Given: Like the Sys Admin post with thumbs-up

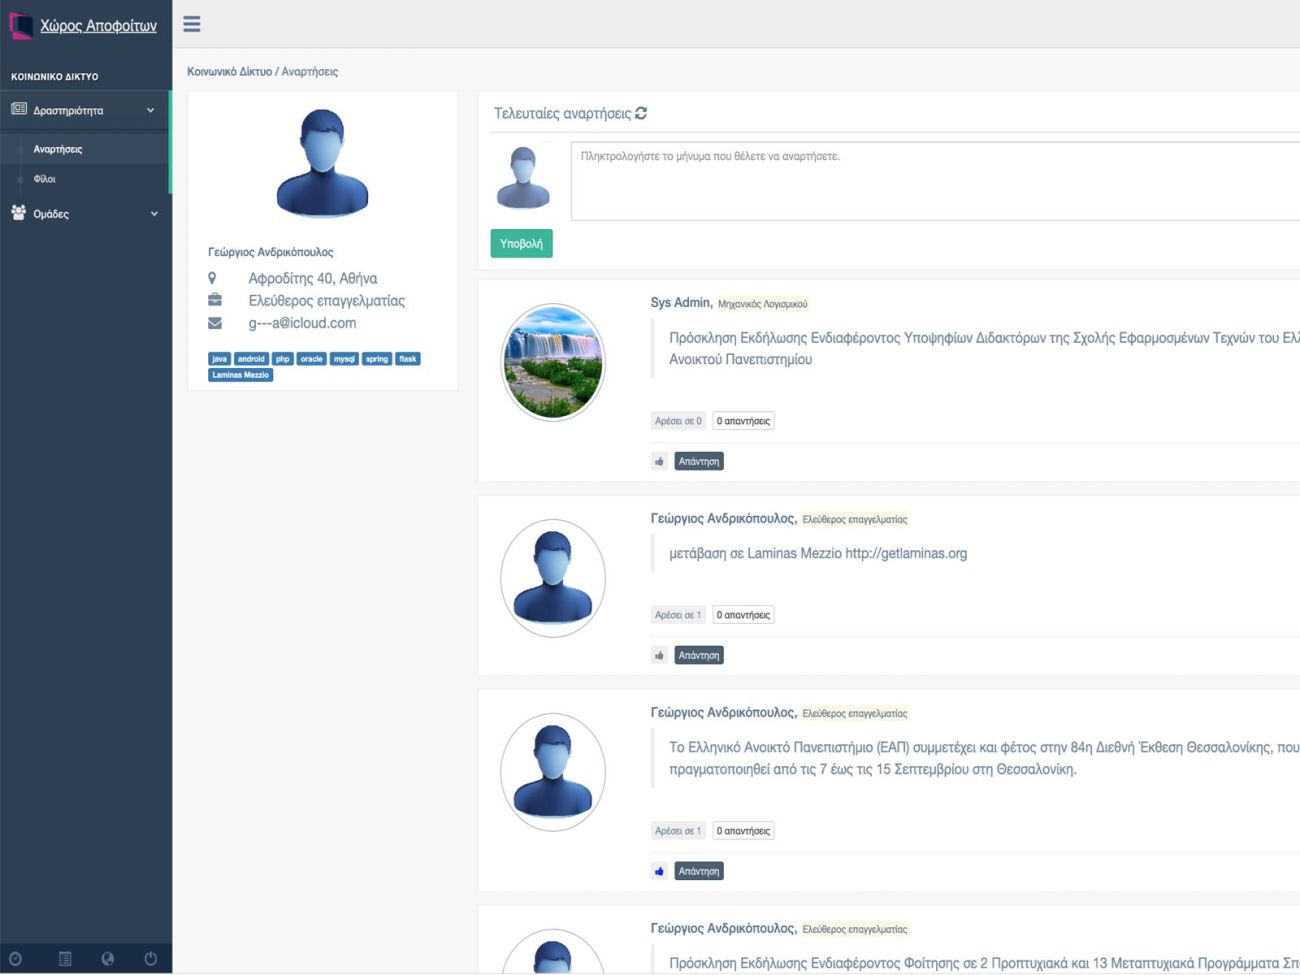Looking at the screenshot, I should 659,461.
